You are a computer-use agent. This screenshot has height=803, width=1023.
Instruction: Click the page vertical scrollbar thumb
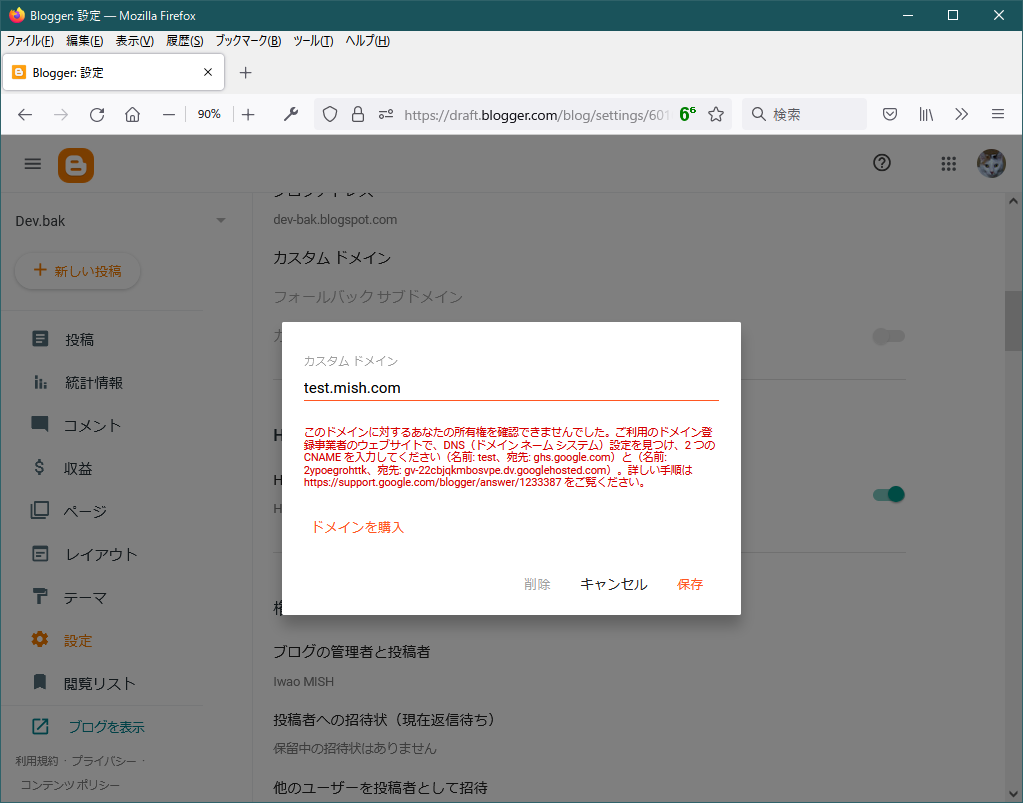pyautogui.click(x=1013, y=321)
